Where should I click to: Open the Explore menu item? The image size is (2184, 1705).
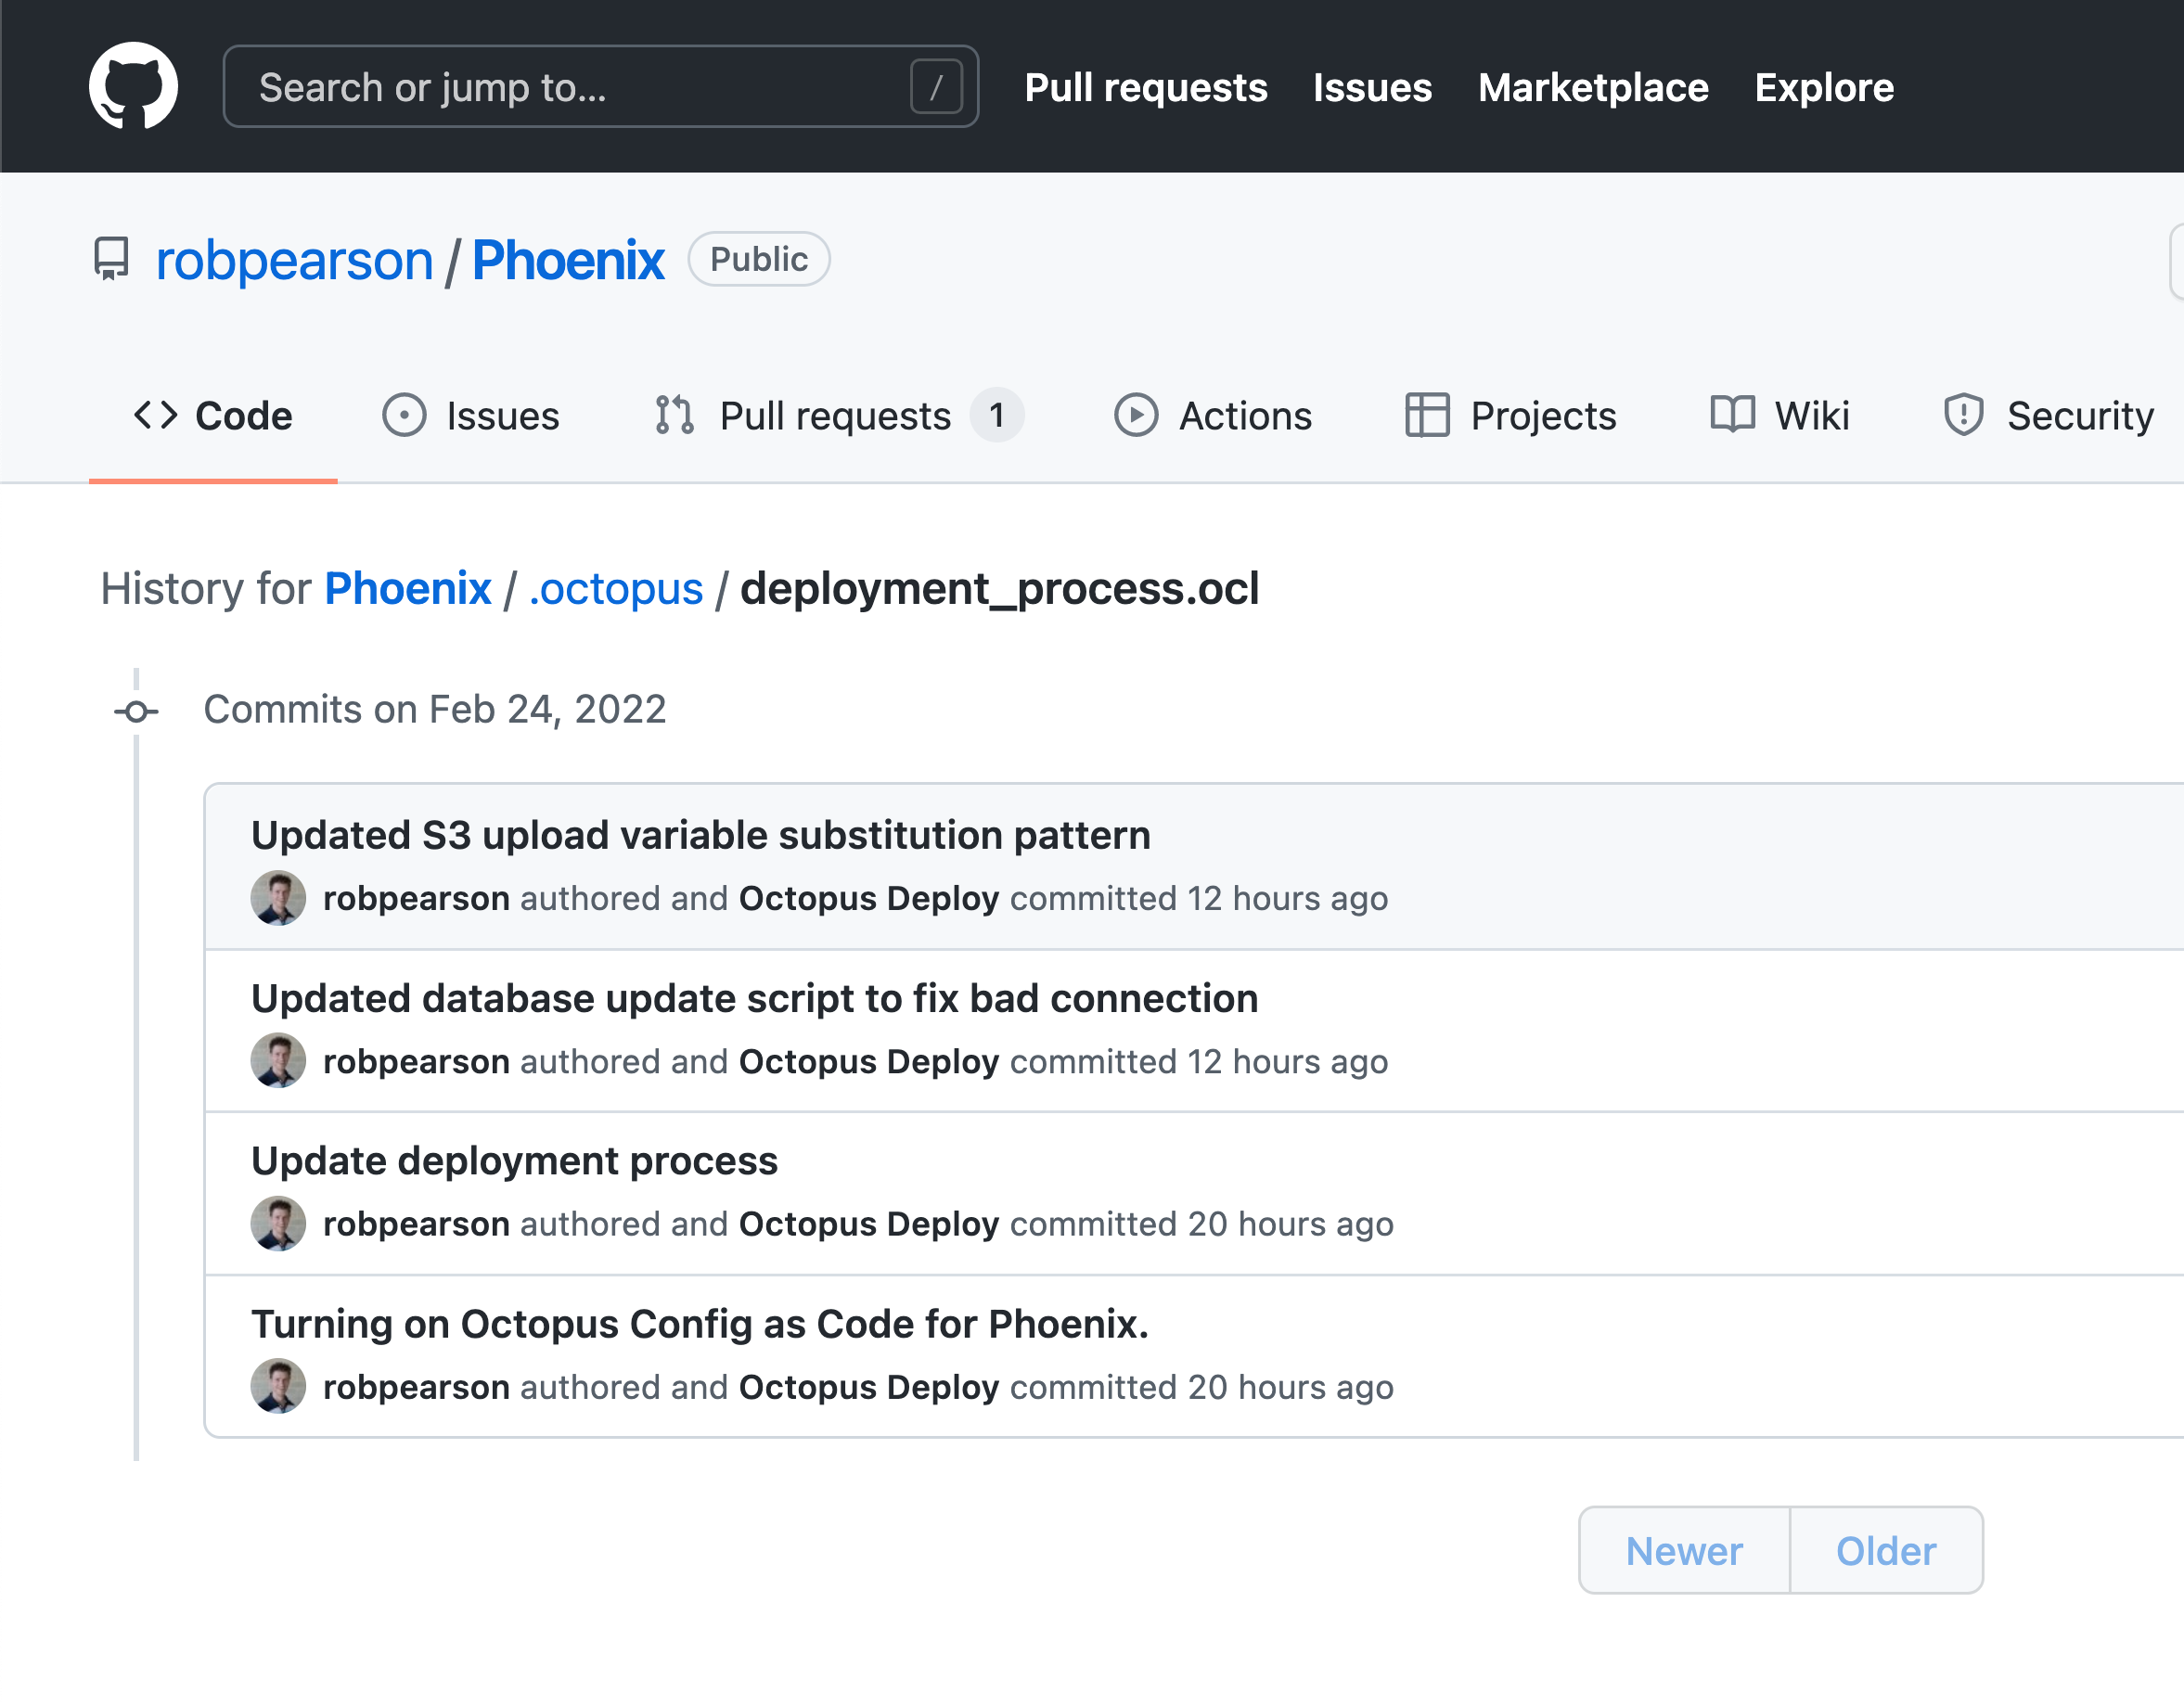click(1823, 88)
